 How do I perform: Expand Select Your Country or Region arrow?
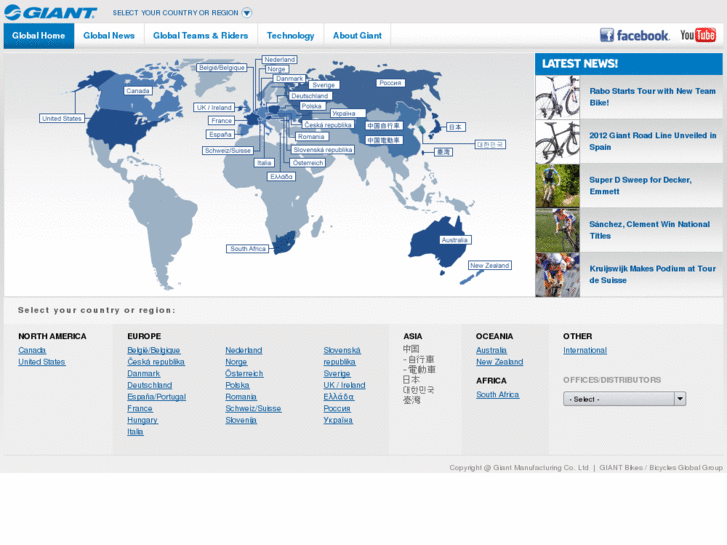[x=247, y=13]
